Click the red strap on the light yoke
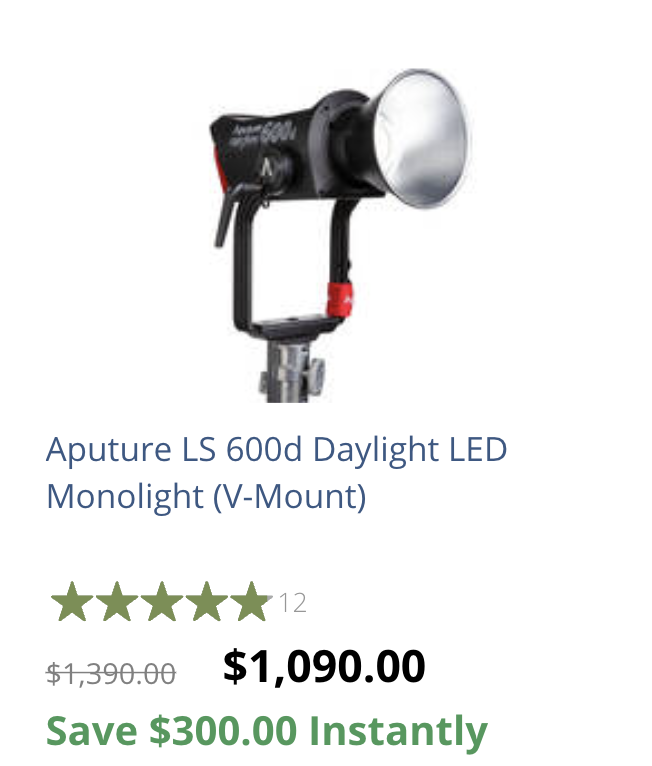The height and width of the screenshot is (766, 652). pos(340,299)
